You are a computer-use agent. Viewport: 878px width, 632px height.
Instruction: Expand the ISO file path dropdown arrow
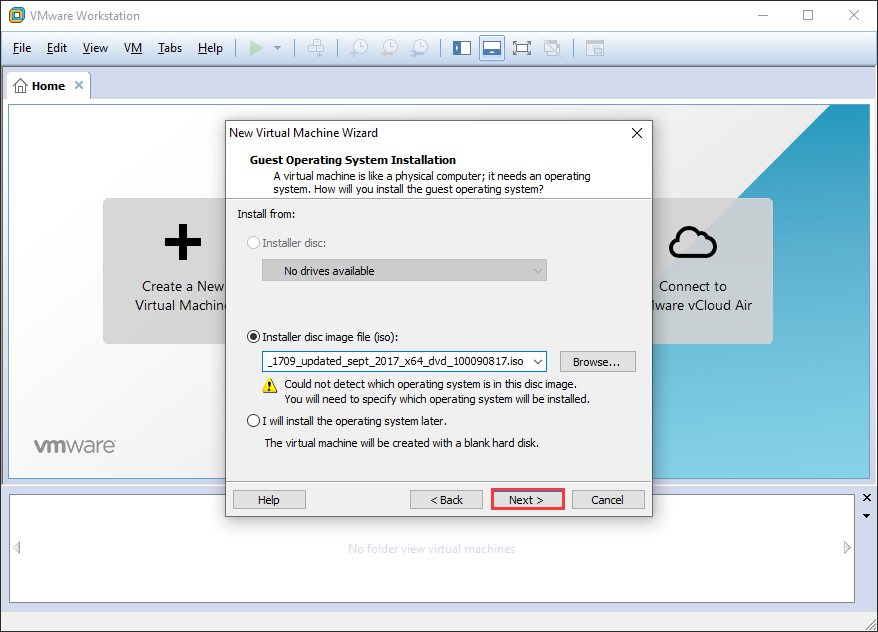click(x=538, y=362)
